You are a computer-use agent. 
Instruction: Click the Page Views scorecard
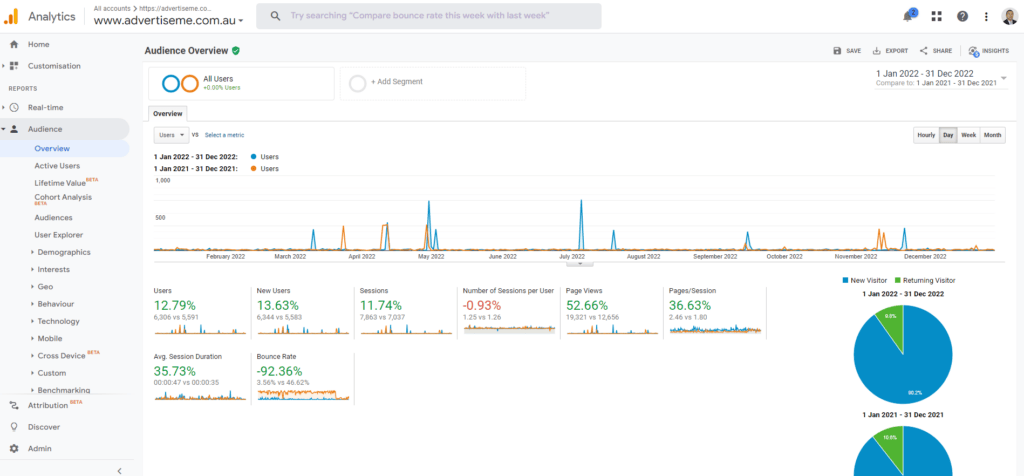pos(612,311)
